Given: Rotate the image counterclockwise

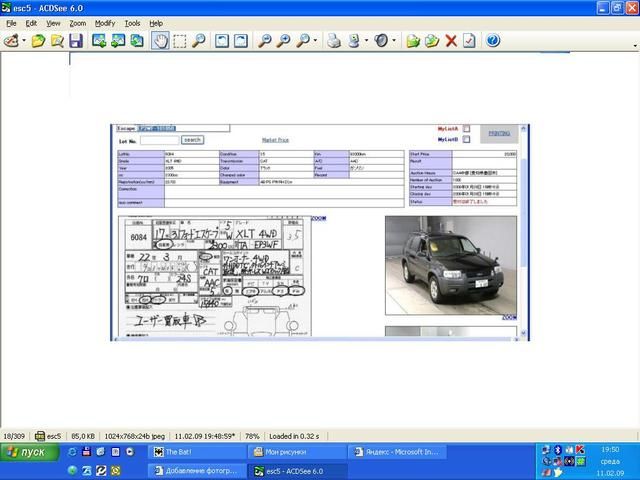Looking at the screenshot, I should (222, 40).
